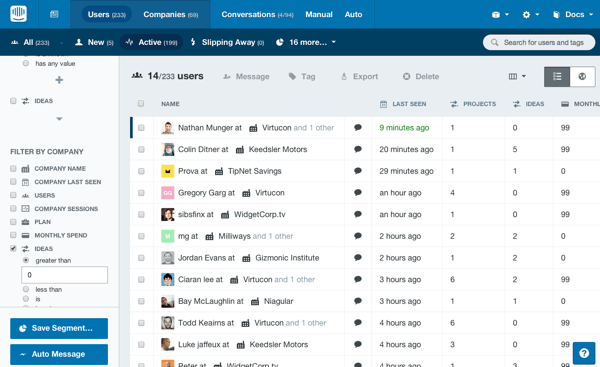Check the Gregory Garg row checkbox

[141, 193]
